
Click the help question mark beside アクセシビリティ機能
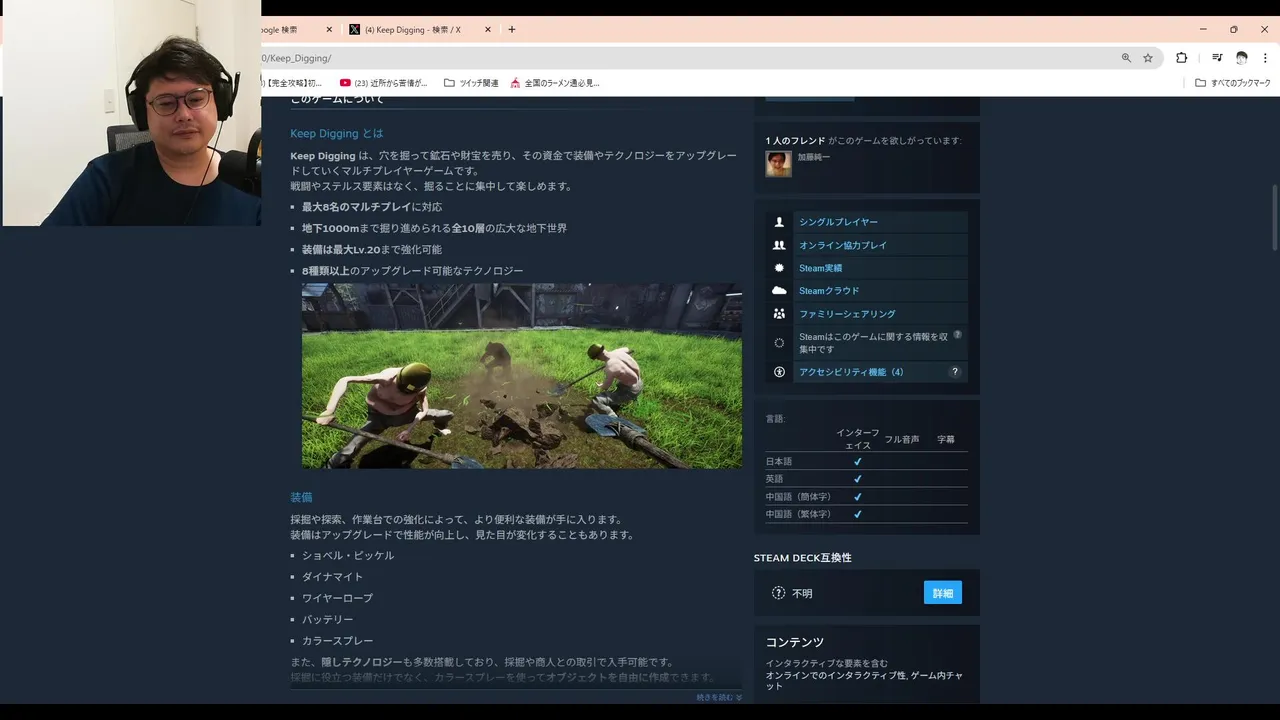955,372
